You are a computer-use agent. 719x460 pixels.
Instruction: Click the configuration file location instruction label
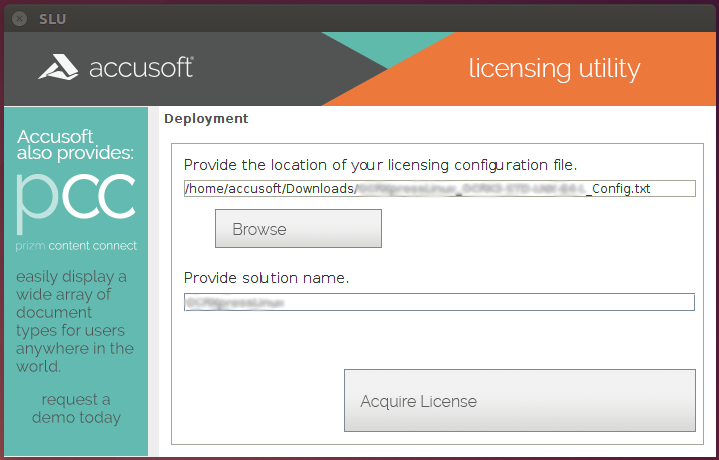point(380,164)
